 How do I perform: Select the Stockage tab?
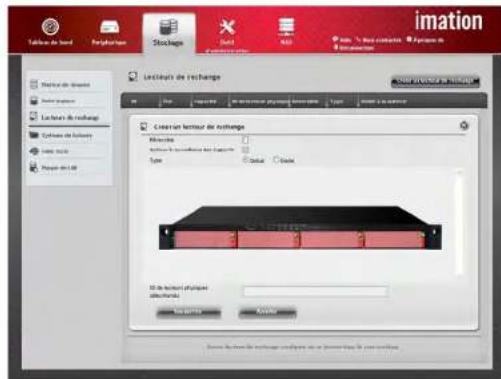[169, 33]
